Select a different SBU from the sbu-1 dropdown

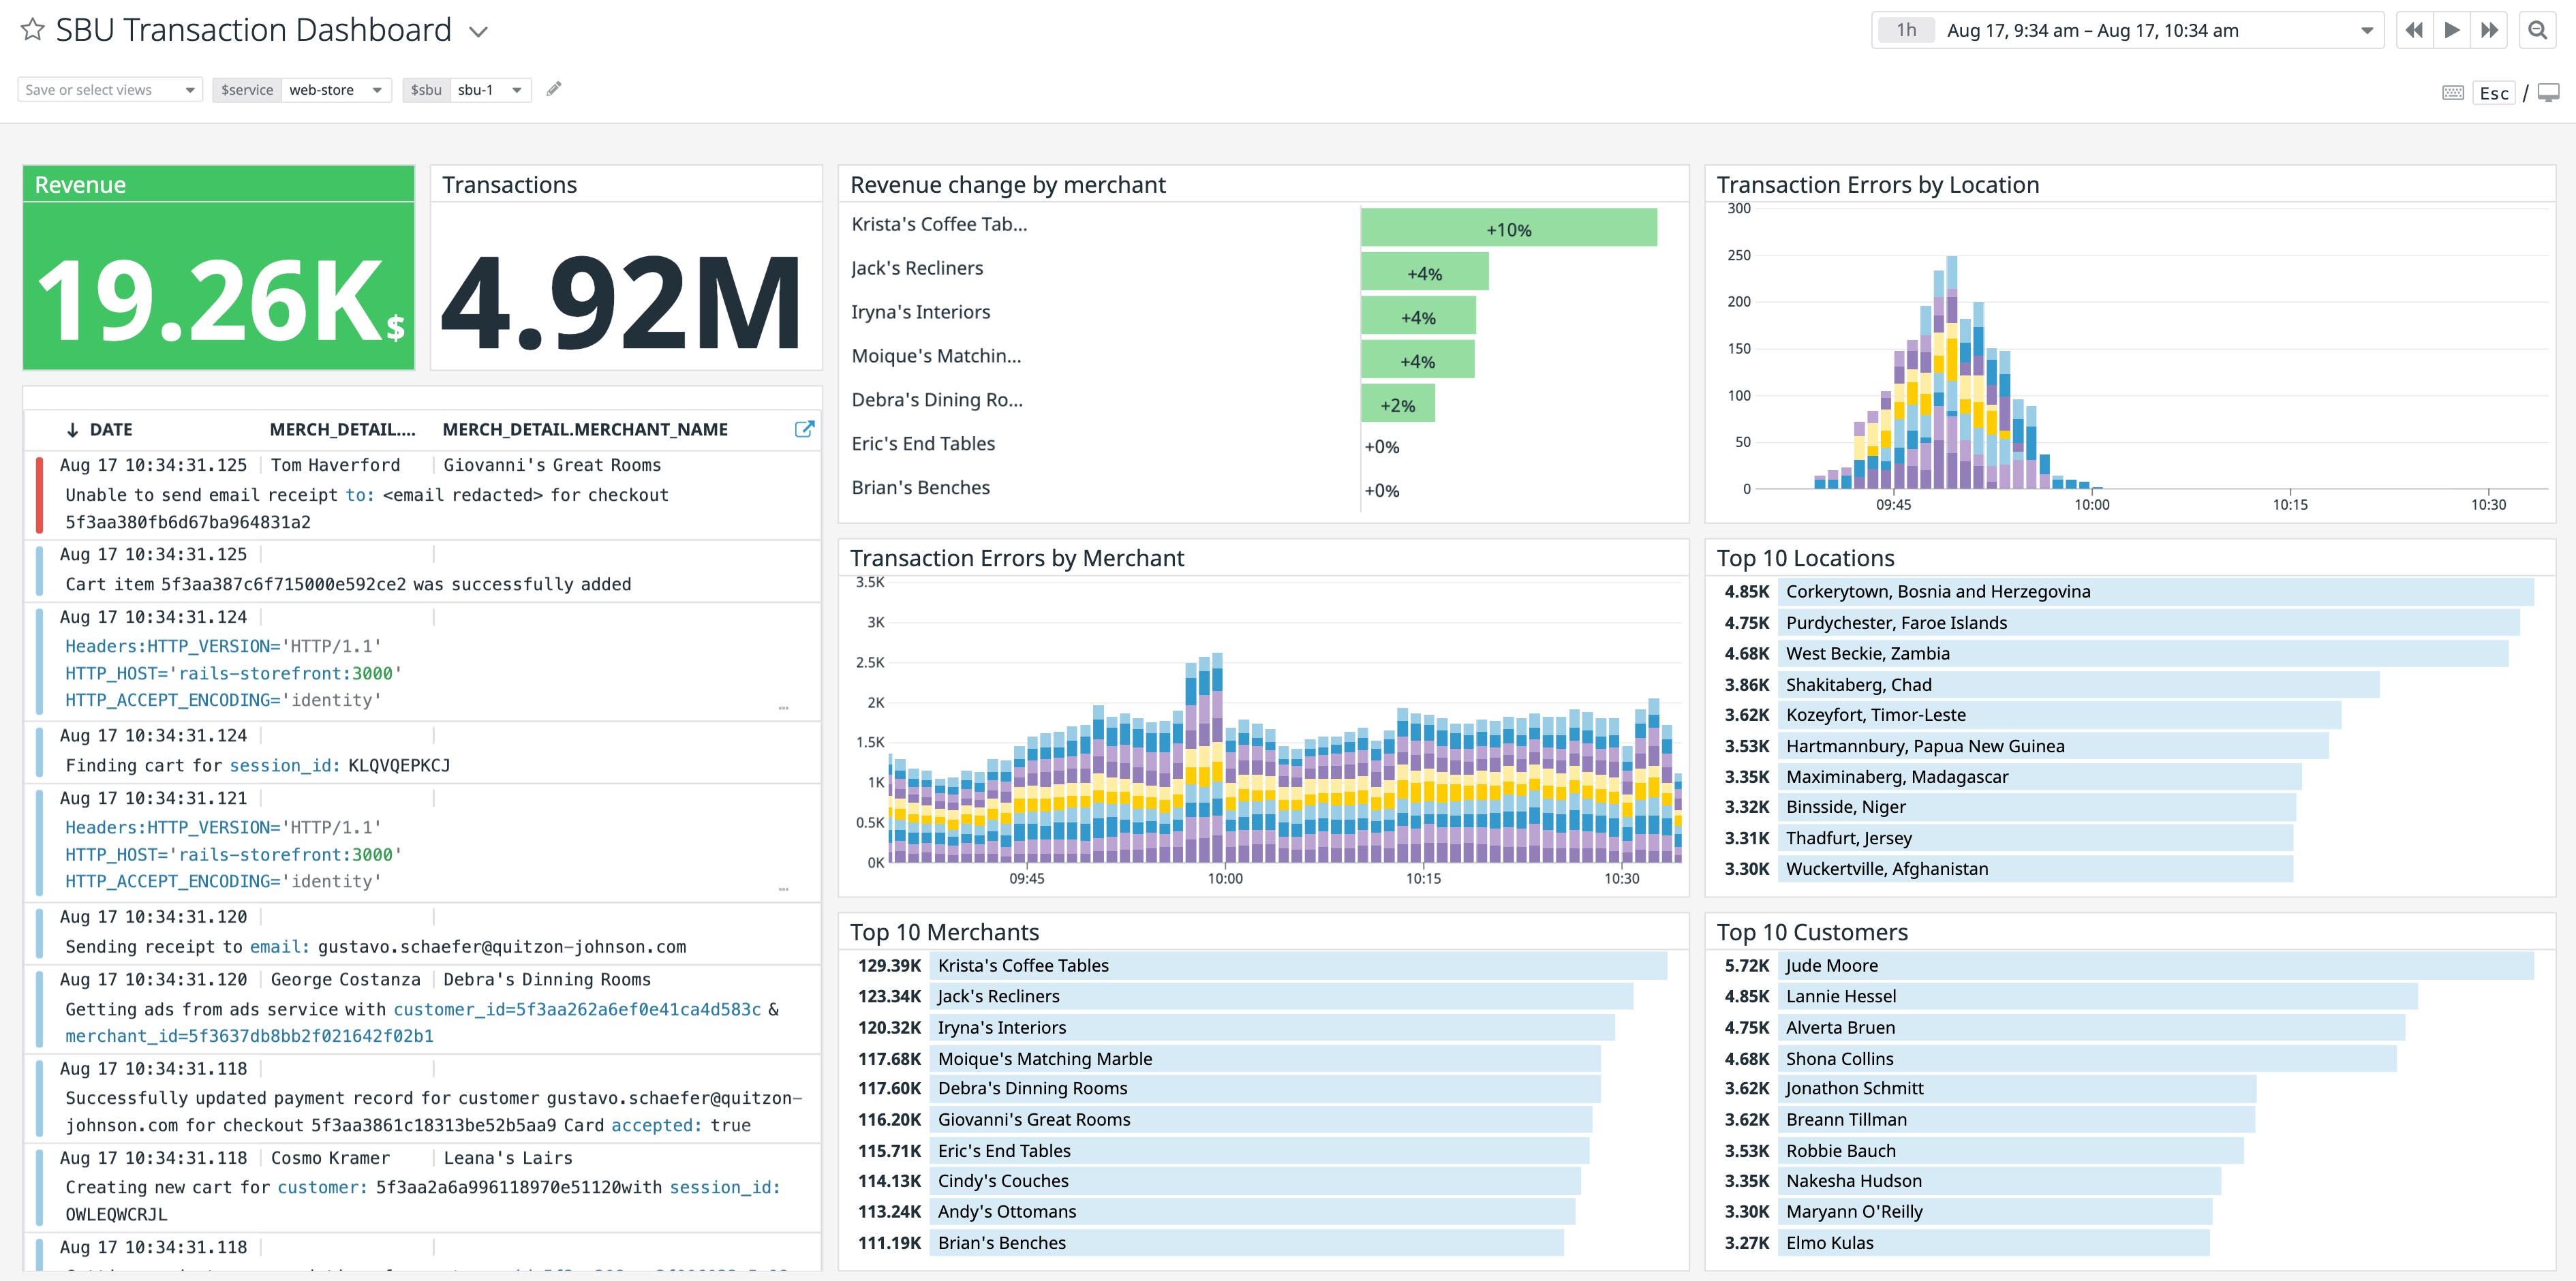[489, 89]
